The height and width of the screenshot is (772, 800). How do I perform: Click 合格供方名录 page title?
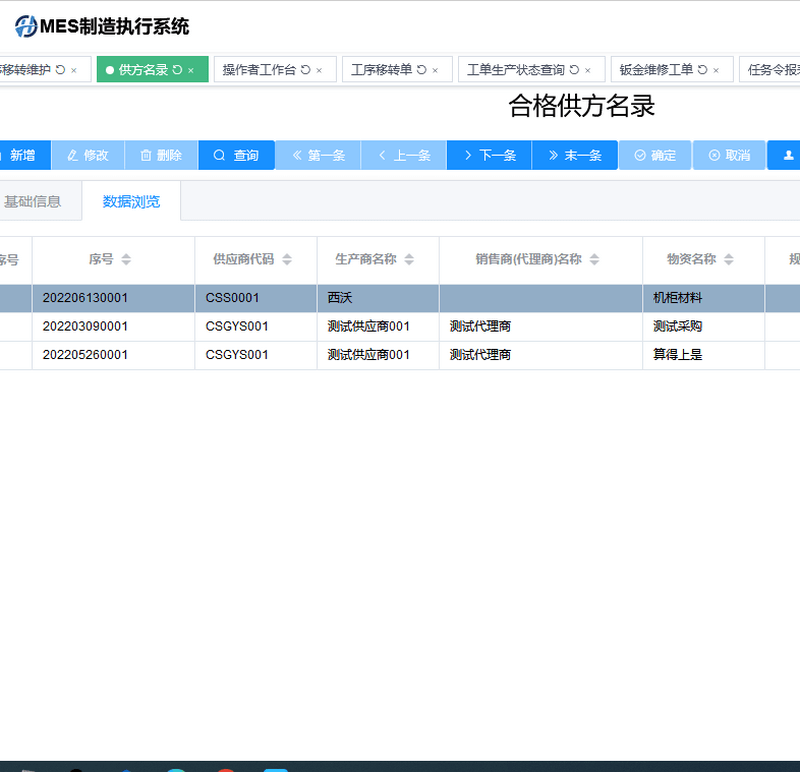point(582,106)
